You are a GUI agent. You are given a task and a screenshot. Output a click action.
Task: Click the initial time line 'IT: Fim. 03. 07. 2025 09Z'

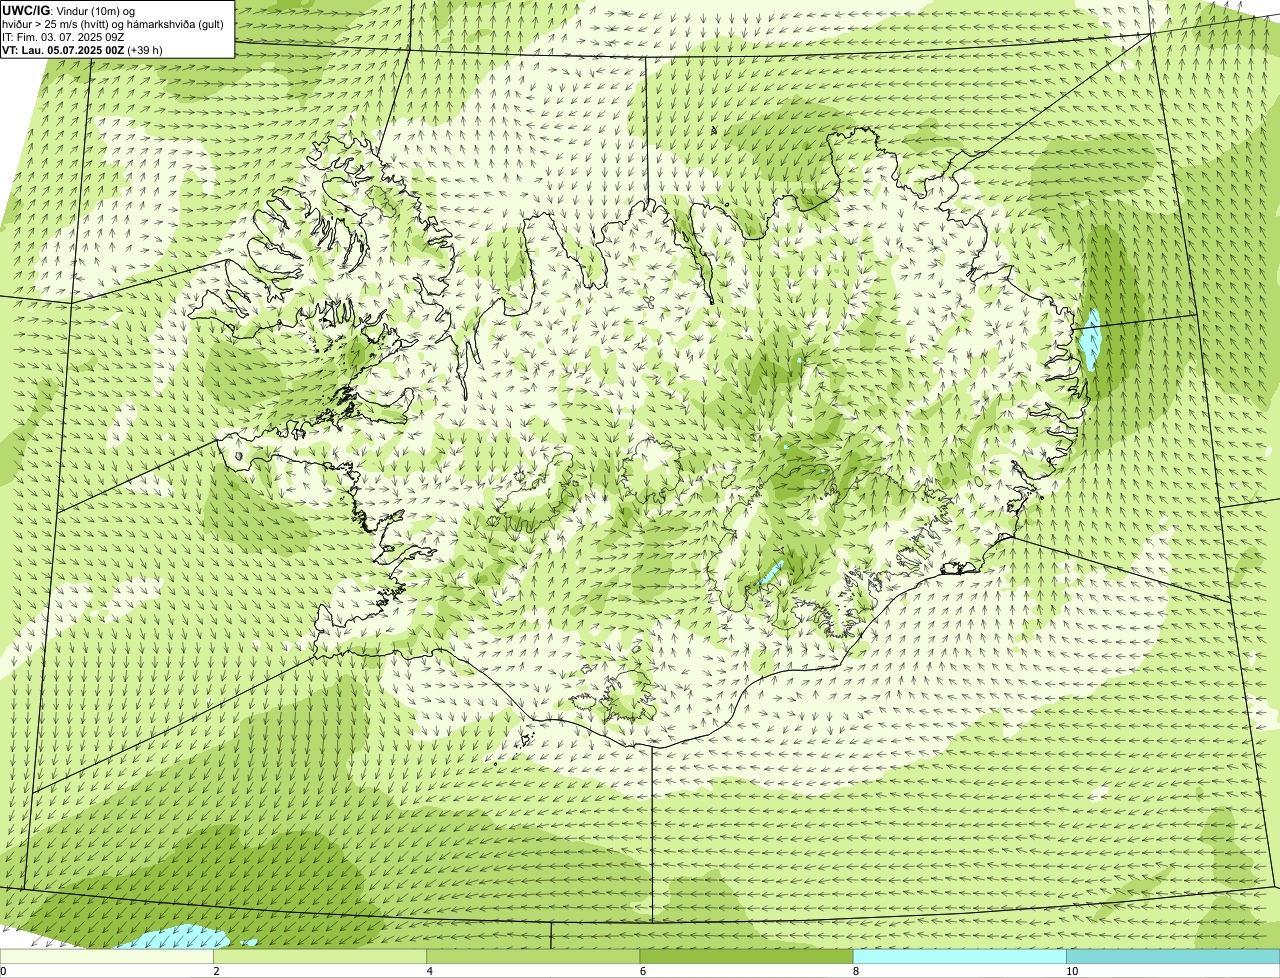[x=63, y=37]
